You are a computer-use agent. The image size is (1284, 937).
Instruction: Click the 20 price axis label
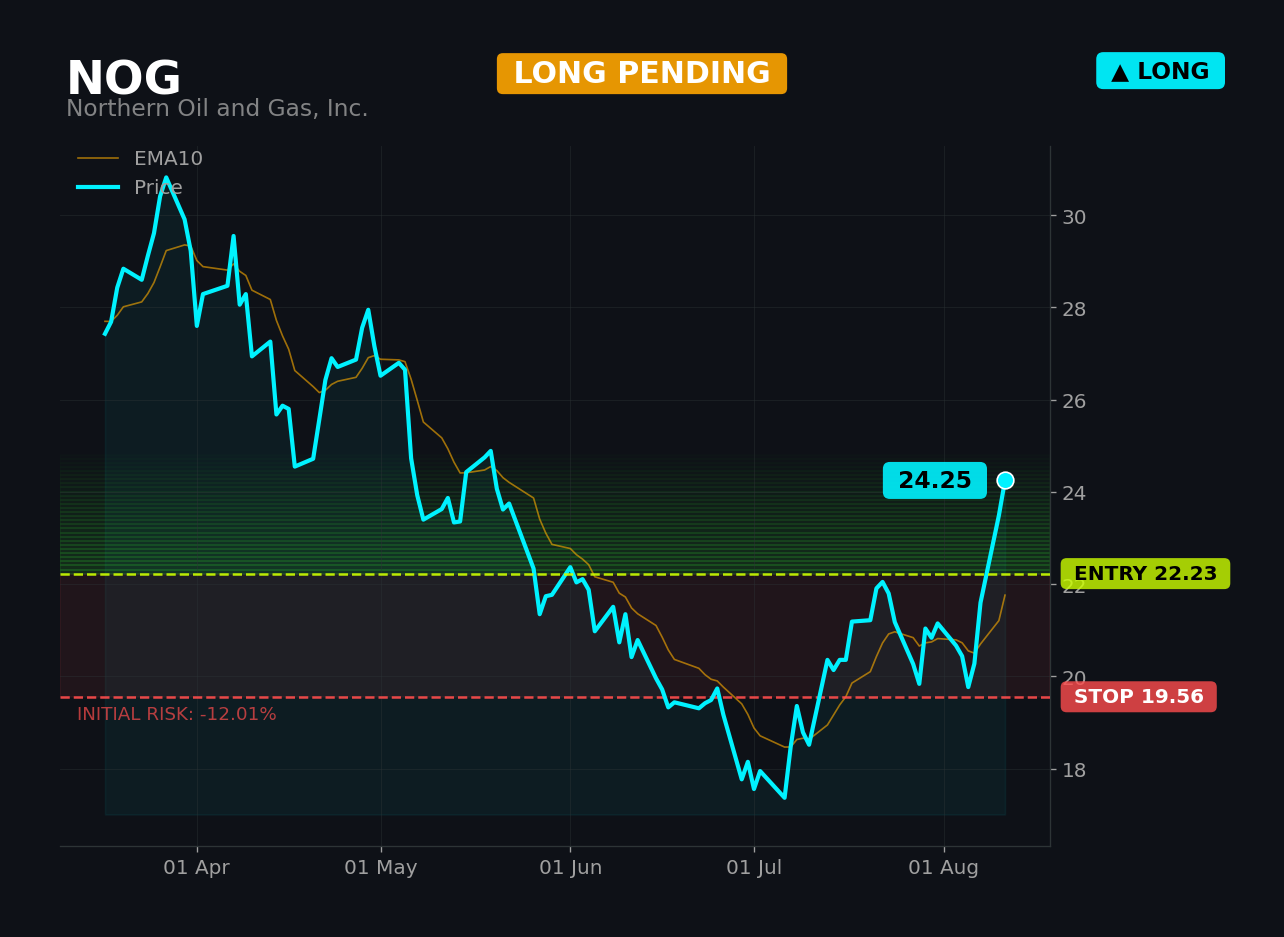tap(1074, 678)
